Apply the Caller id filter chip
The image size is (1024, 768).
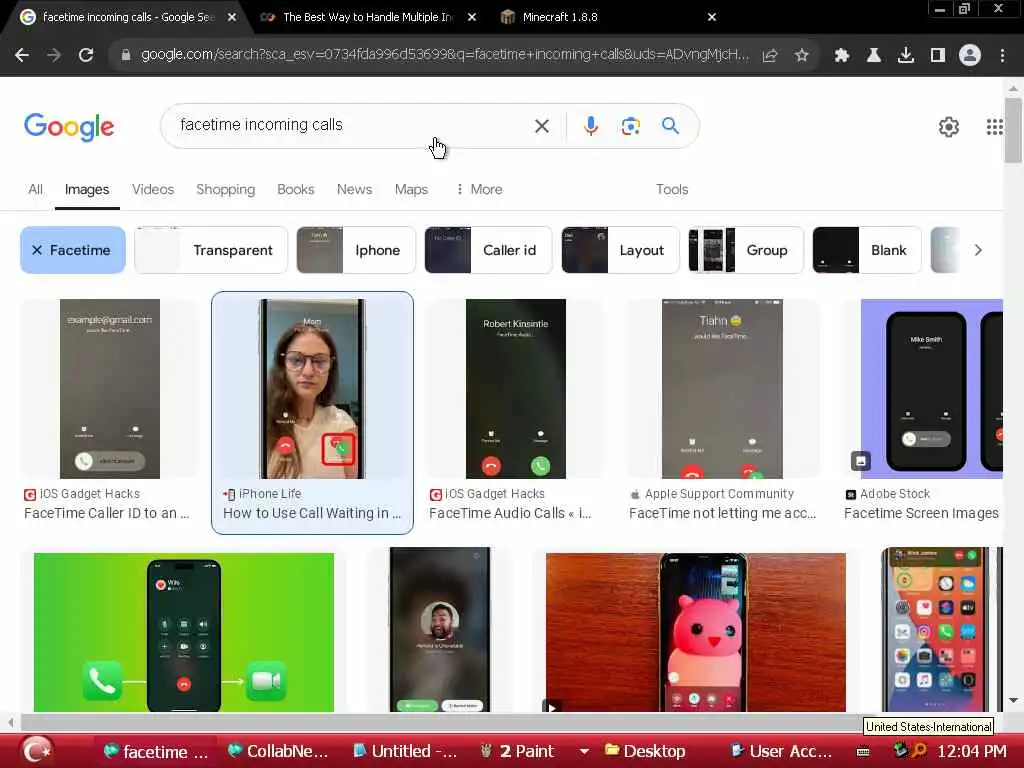[x=488, y=250]
